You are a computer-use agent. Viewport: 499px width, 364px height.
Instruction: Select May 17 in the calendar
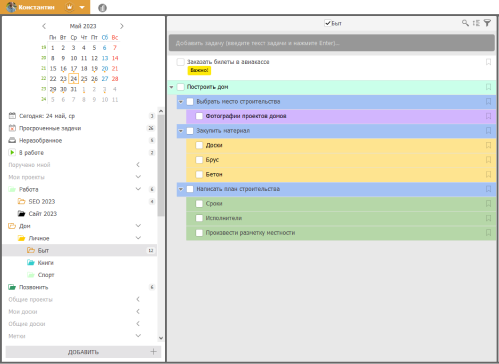tap(74, 68)
